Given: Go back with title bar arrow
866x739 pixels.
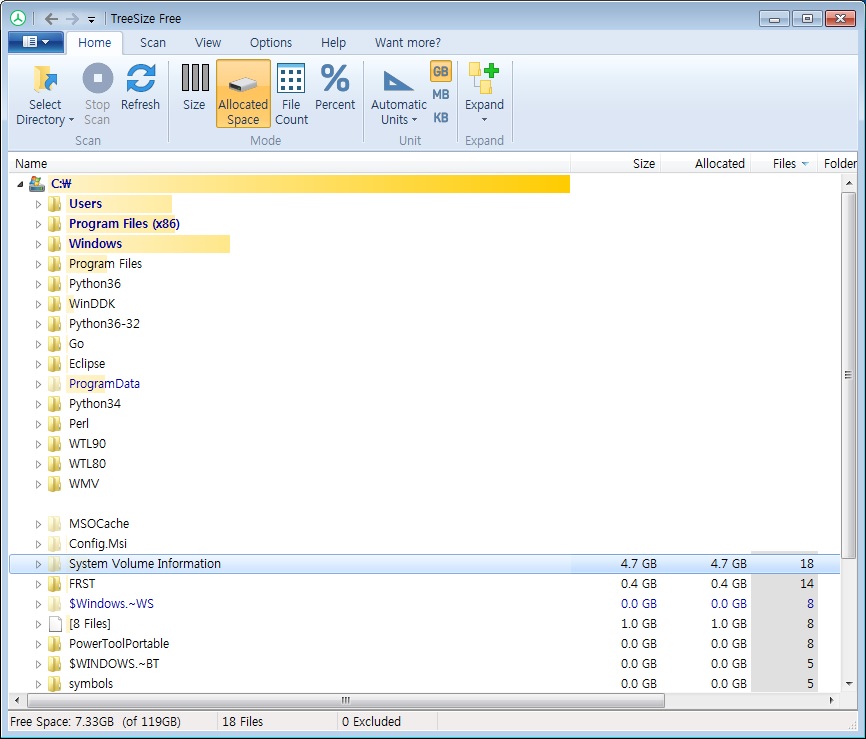Looking at the screenshot, I should pyautogui.click(x=51, y=19).
